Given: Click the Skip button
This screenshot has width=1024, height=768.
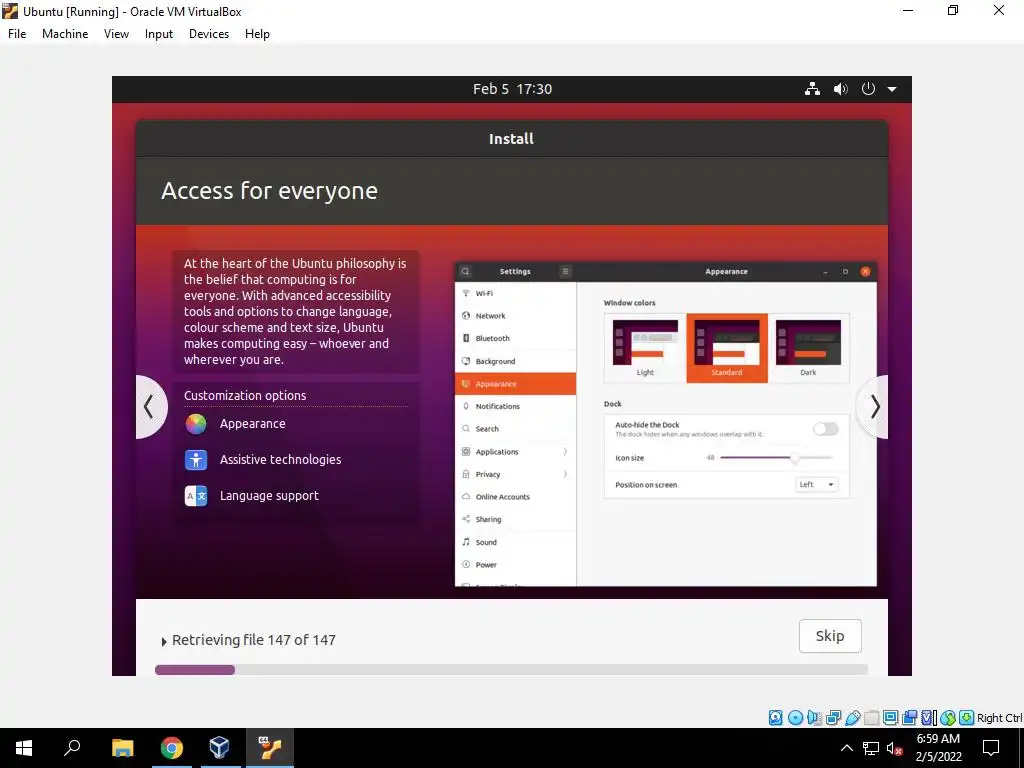Looking at the screenshot, I should (830, 635).
